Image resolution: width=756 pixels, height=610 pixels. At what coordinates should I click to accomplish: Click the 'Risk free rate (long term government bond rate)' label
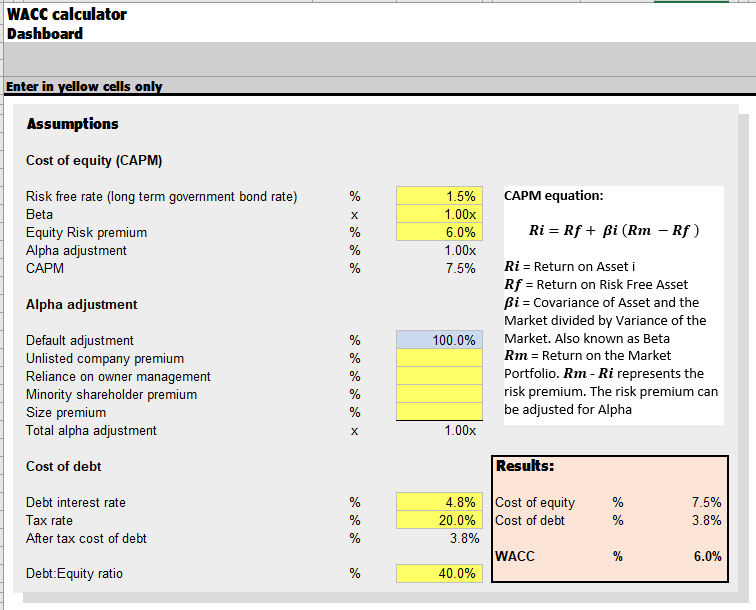pyautogui.click(x=162, y=197)
